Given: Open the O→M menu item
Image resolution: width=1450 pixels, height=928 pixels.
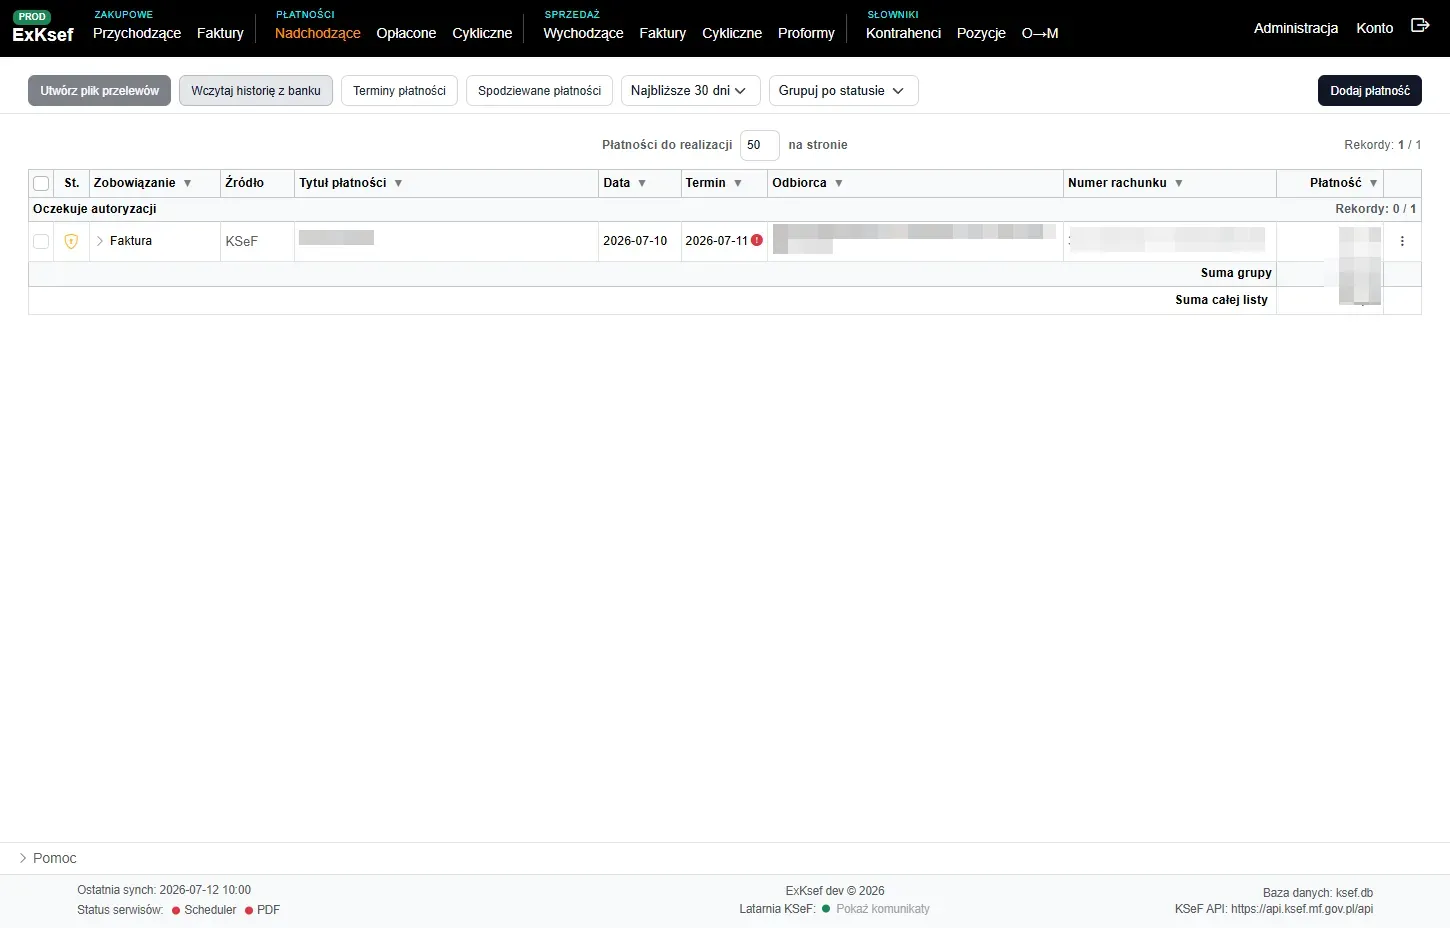Looking at the screenshot, I should click(x=1040, y=33).
